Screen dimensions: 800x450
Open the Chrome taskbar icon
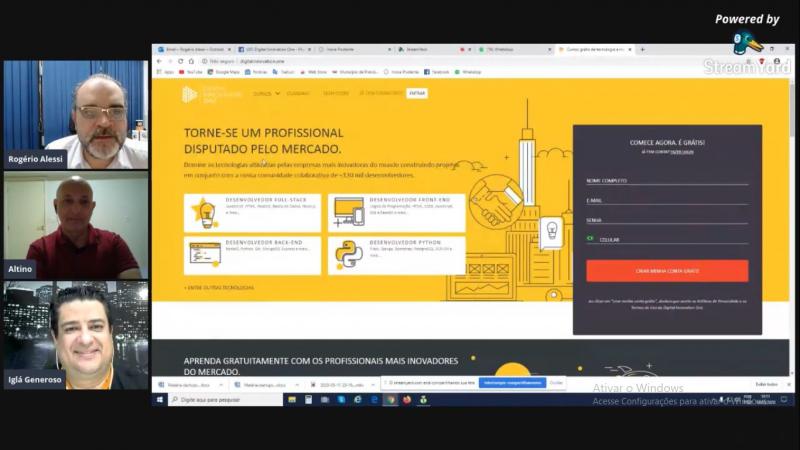[x=390, y=399]
